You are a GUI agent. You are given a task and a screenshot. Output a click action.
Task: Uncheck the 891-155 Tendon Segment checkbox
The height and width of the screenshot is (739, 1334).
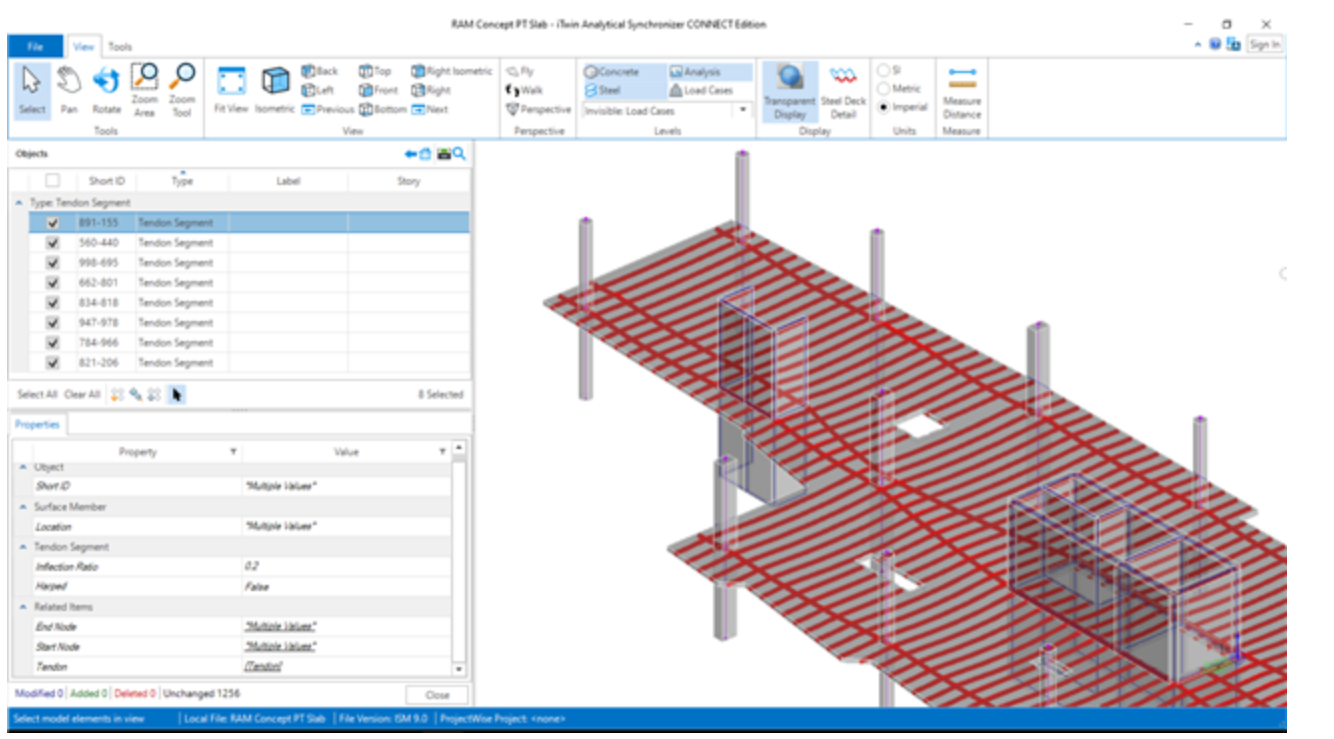[x=53, y=223]
